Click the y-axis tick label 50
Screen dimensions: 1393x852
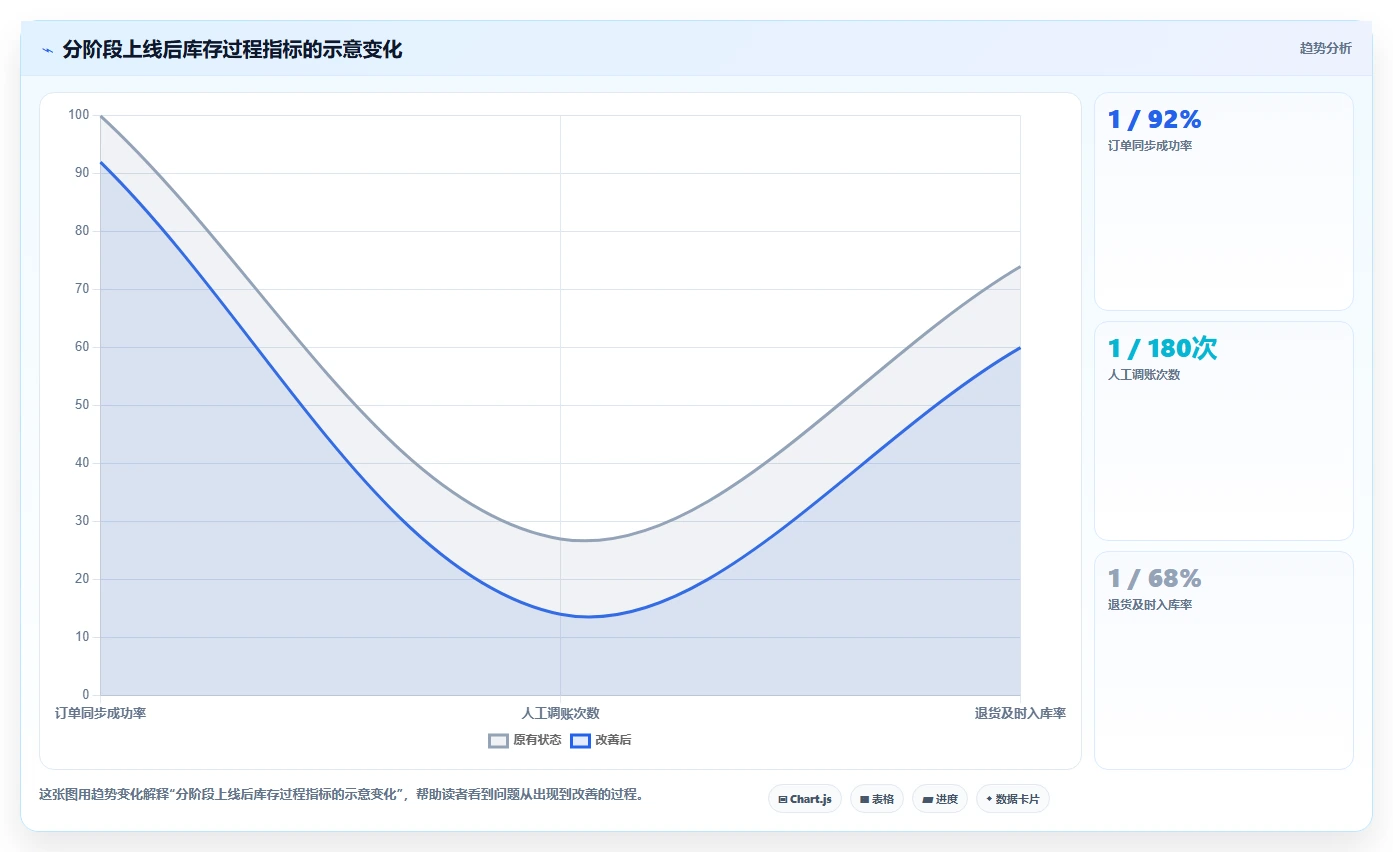click(x=82, y=405)
